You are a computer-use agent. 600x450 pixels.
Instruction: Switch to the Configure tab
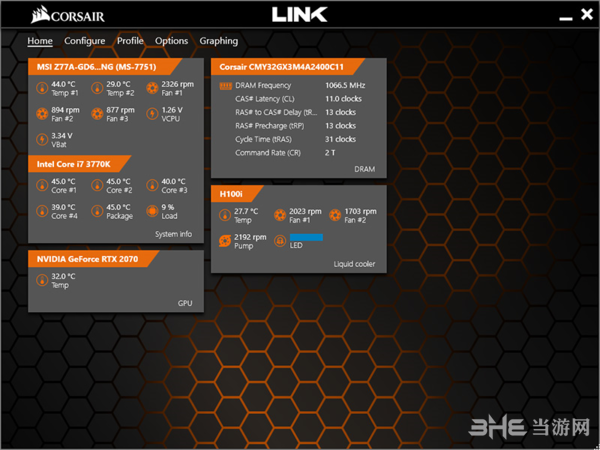click(x=85, y=41)
